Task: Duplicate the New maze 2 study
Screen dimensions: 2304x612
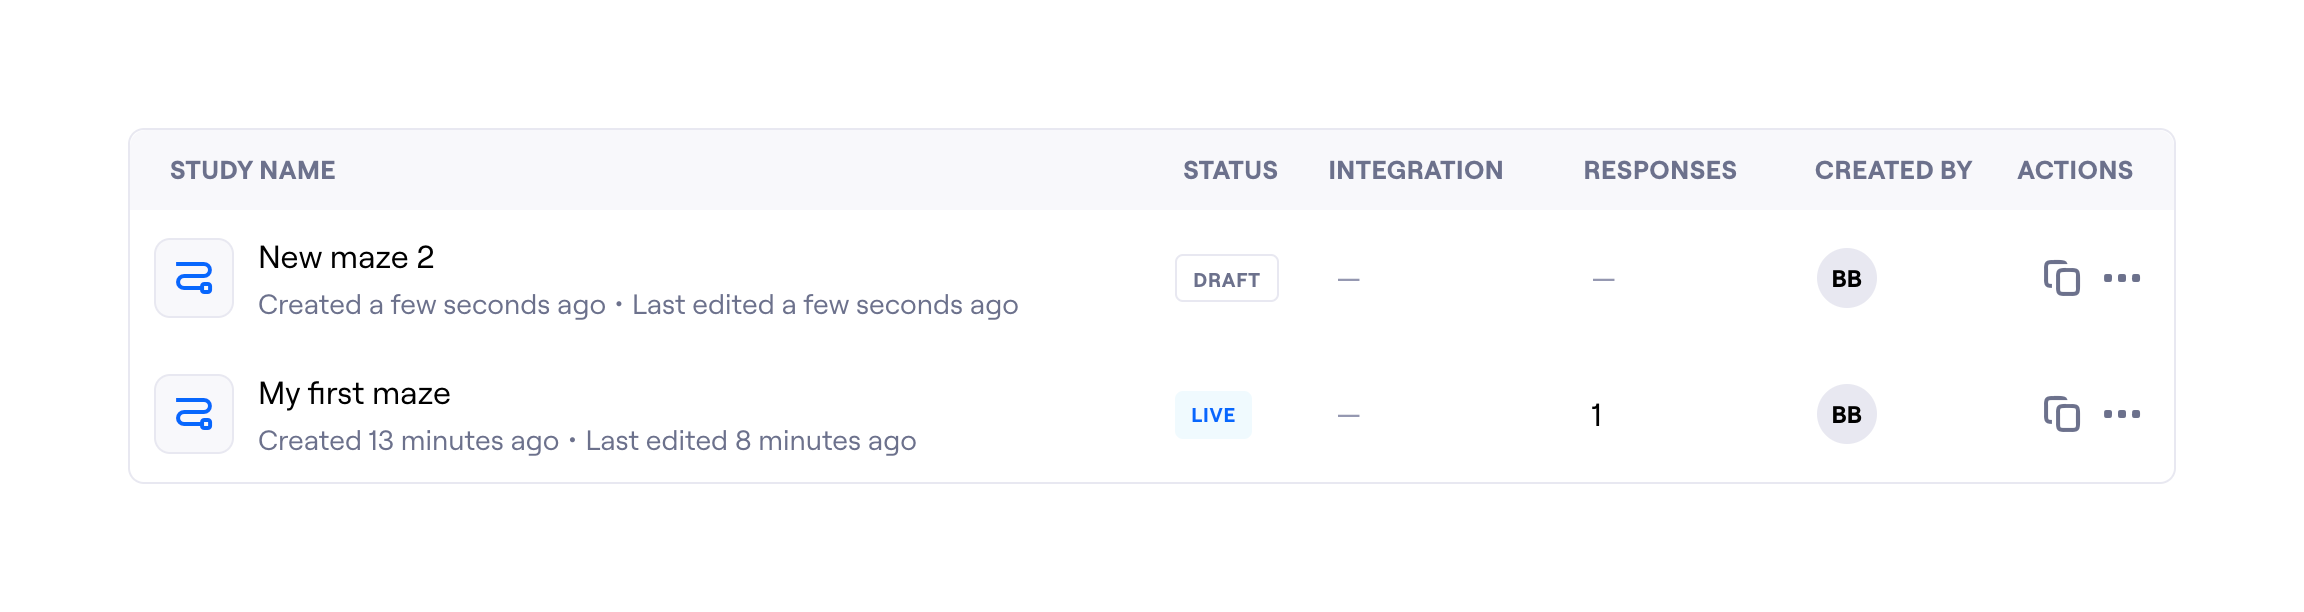Action: [2061, 278]
